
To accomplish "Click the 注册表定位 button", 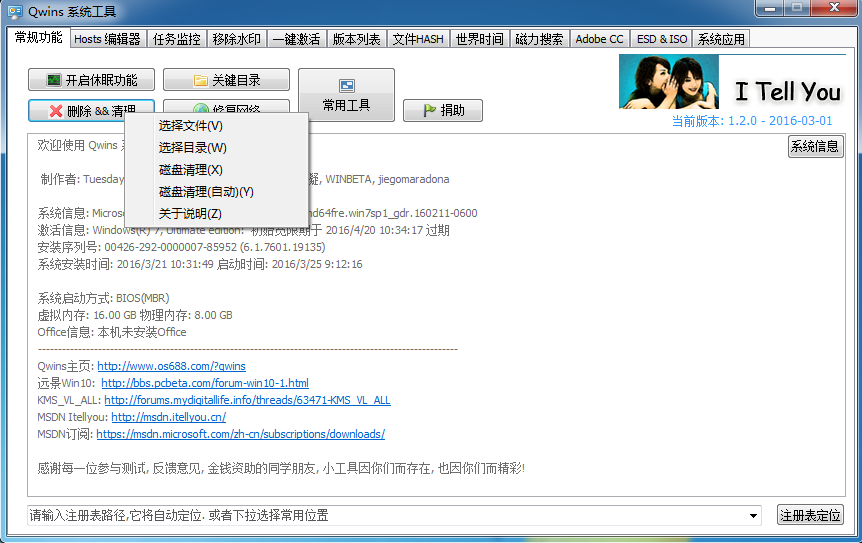I will (810, 516).
